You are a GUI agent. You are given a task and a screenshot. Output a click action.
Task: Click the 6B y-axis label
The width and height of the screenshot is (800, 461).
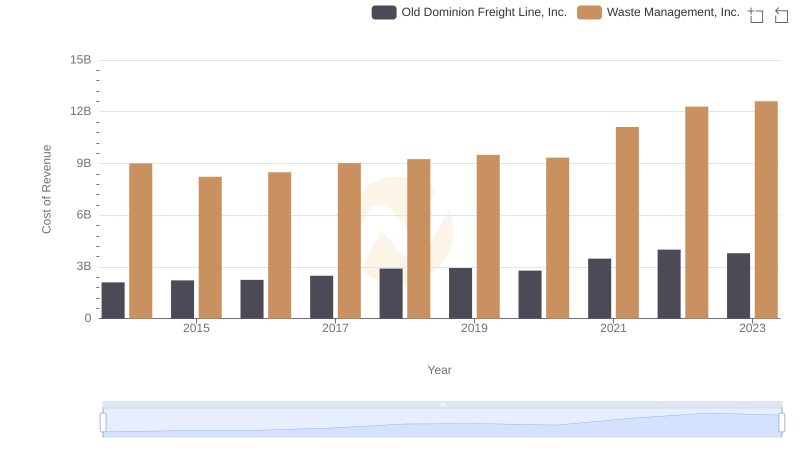[84, 215]
